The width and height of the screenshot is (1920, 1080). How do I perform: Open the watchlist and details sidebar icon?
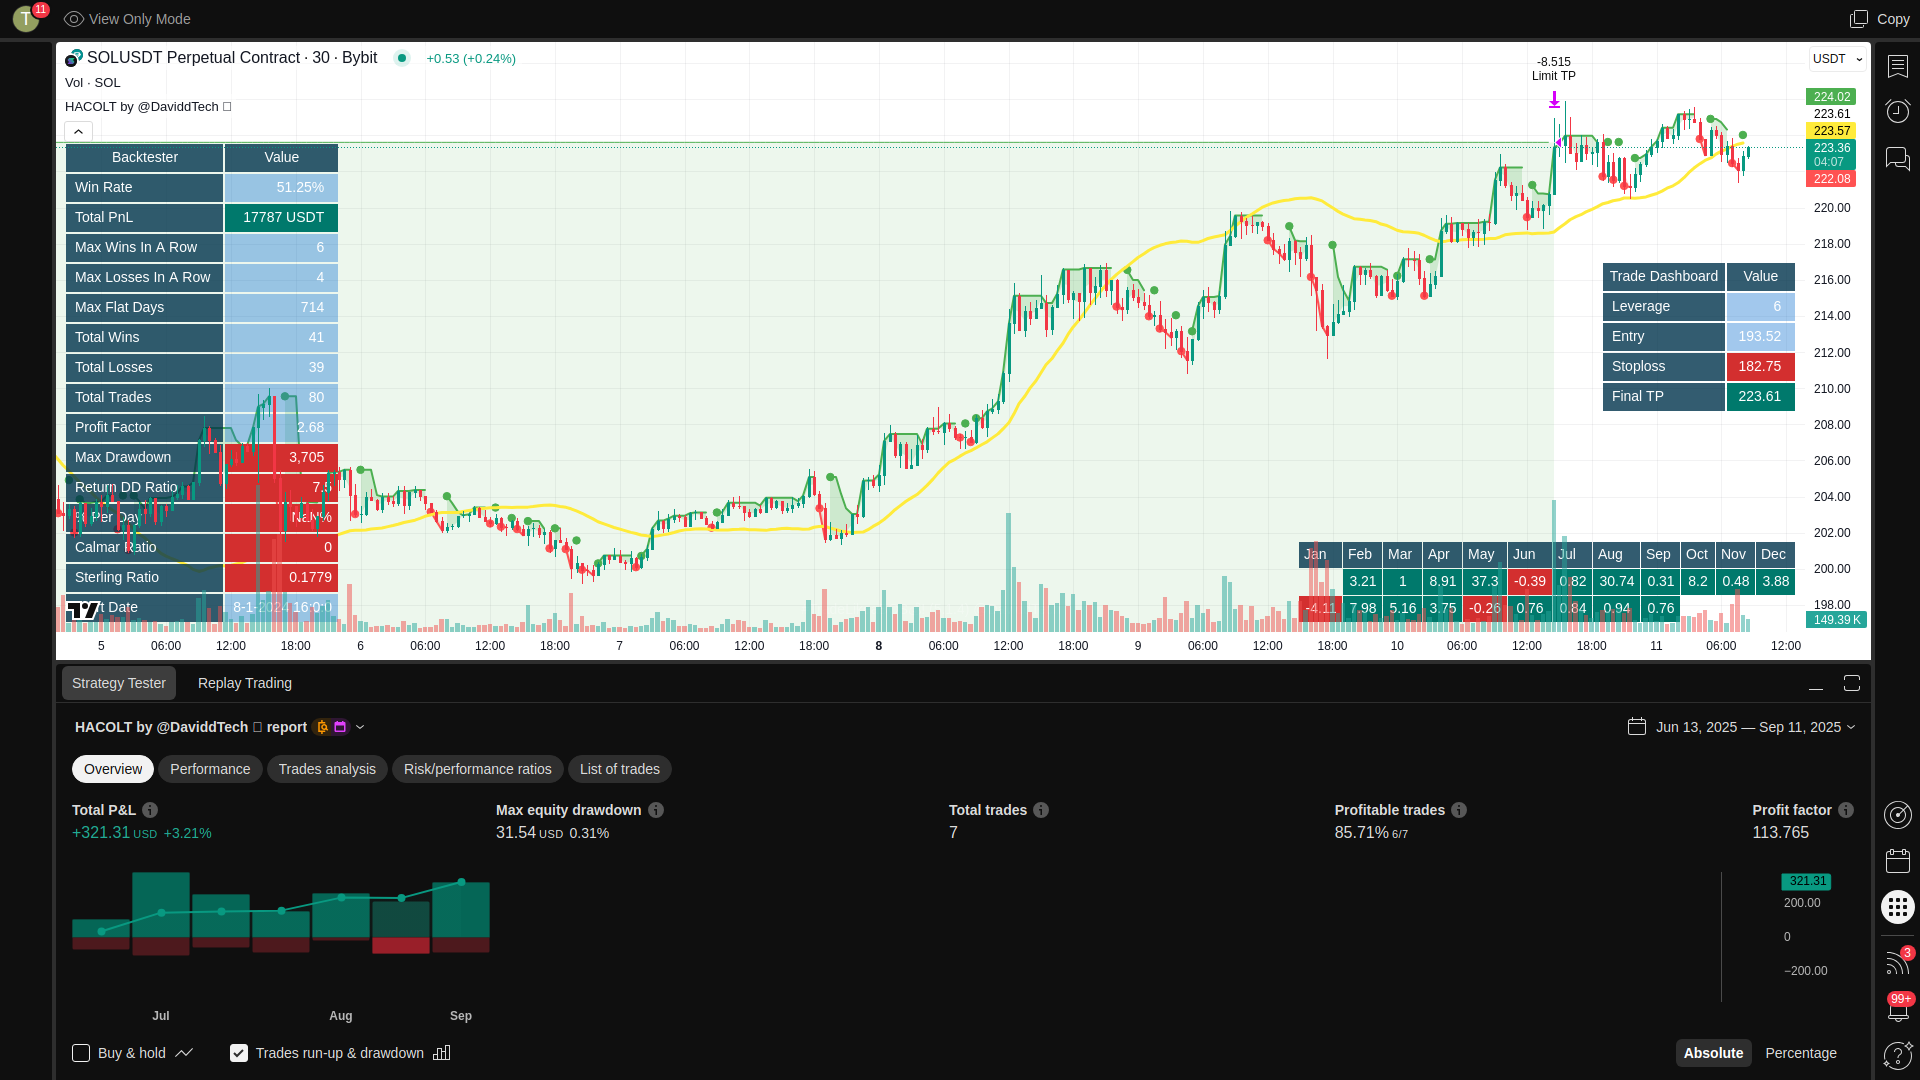pos(1897,66)
